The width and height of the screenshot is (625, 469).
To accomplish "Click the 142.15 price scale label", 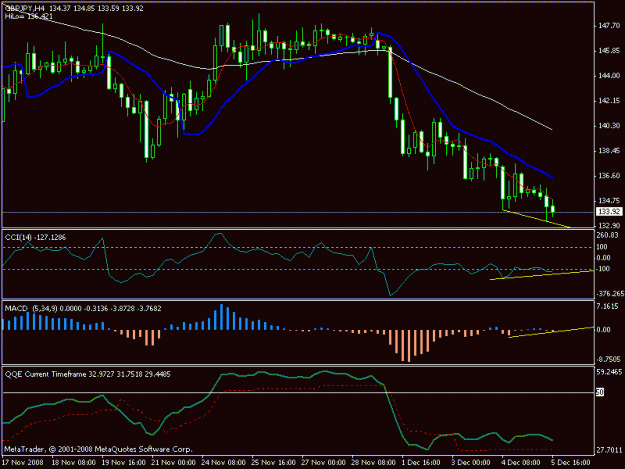I will pos(609,101).
